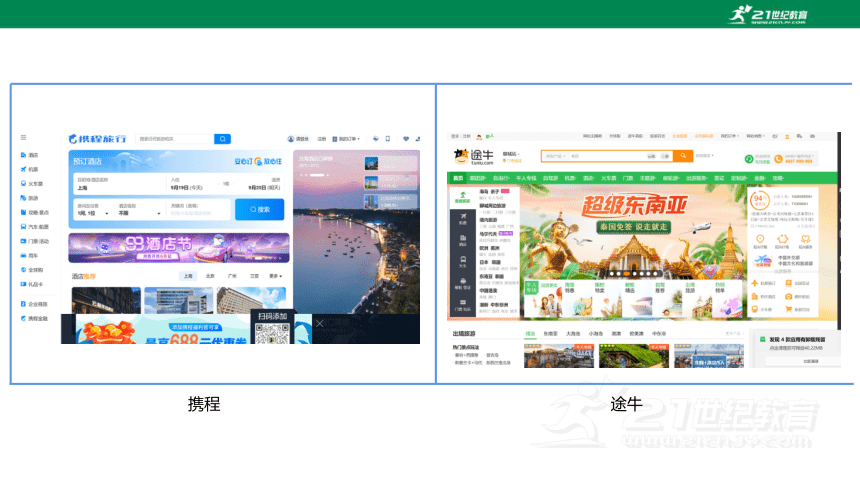The width and height of the screenshot is (860, 484).
Task: Click Tuniu orange phone hotline icon
Action: tap(778, 159)
